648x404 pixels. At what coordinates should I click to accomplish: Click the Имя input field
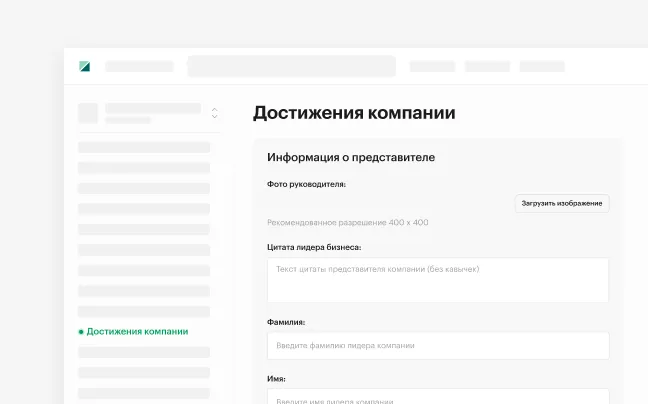click(x=438, y=397)
